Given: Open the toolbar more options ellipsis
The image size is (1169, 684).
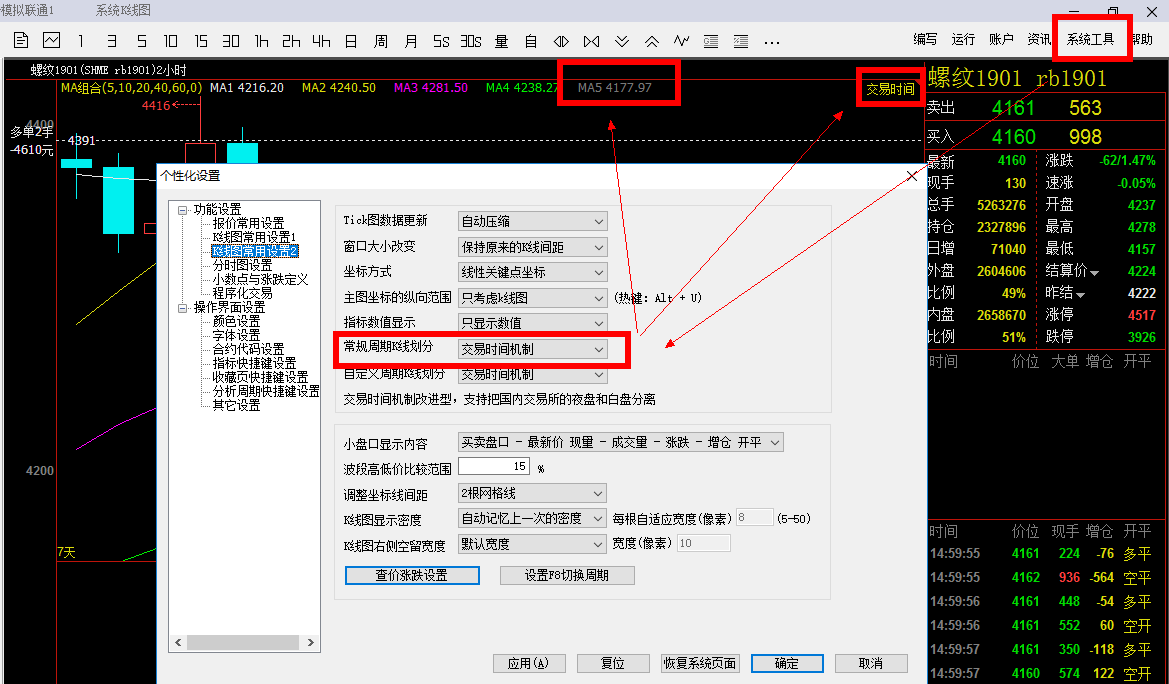Looking at the screenshot, I should 772,43.
